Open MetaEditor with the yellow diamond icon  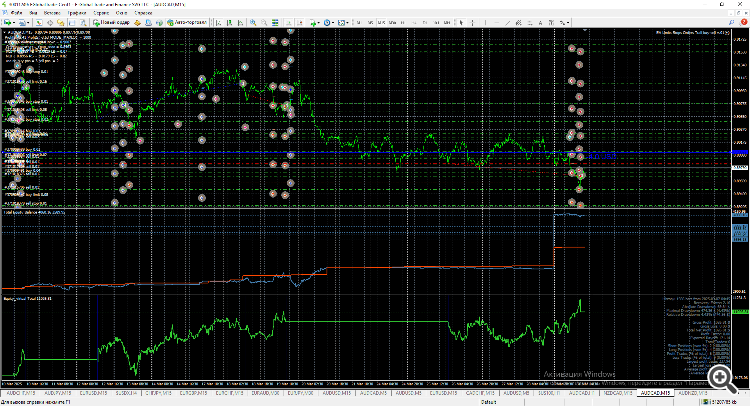coord(137,22)
